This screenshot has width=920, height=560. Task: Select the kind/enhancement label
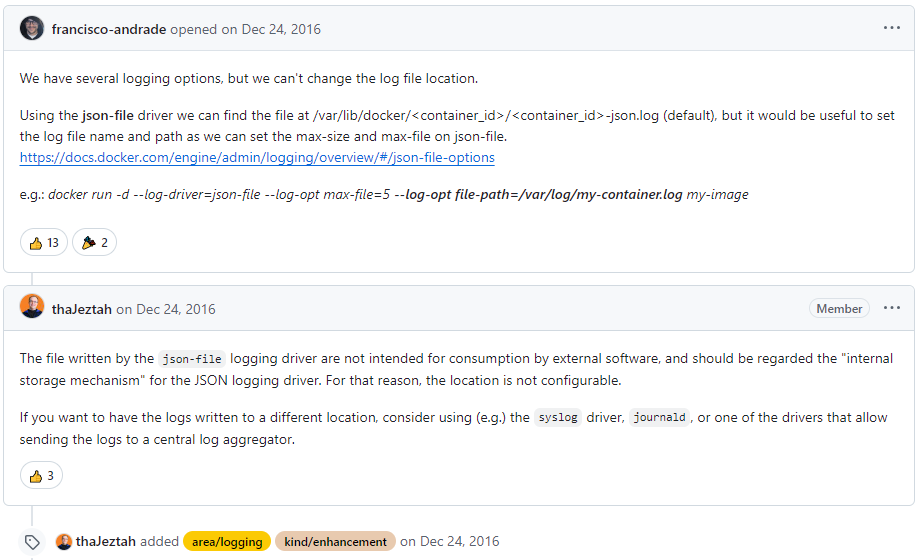point(335,542)
